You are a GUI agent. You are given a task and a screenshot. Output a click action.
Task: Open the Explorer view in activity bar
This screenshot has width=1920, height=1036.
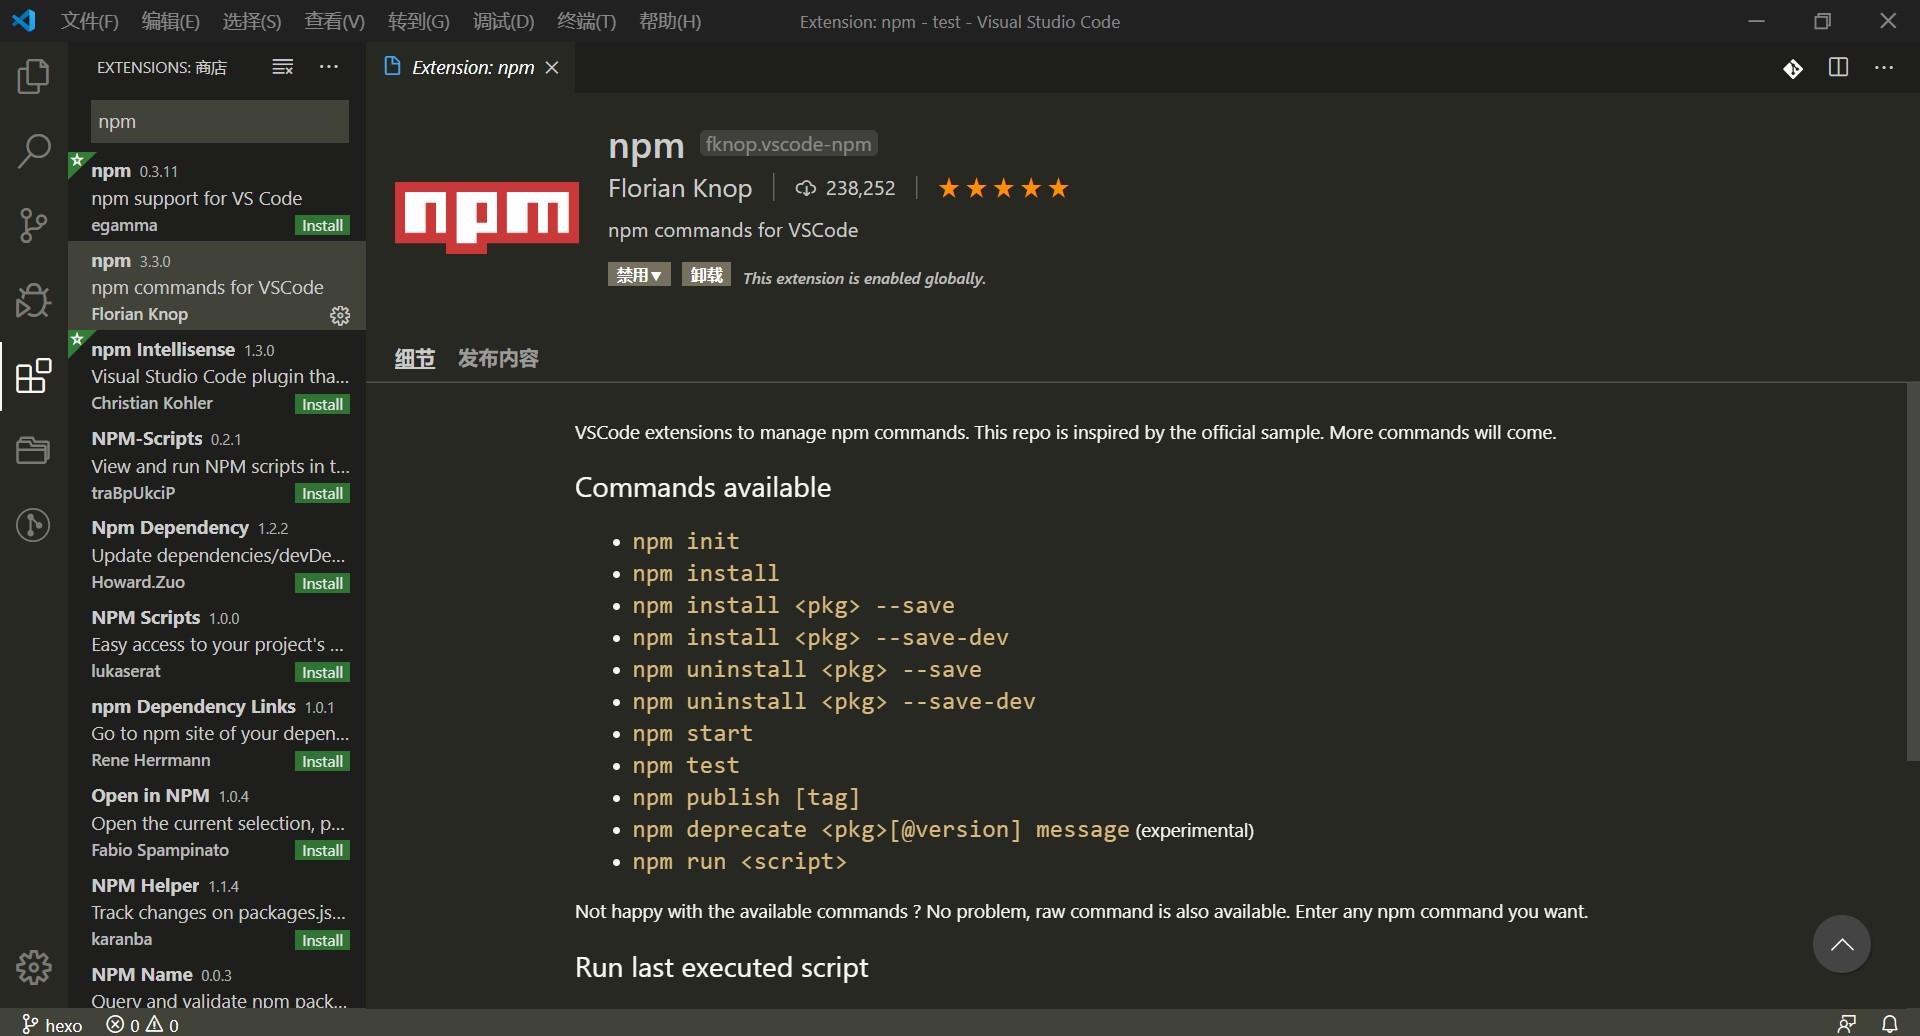(33, 77)
